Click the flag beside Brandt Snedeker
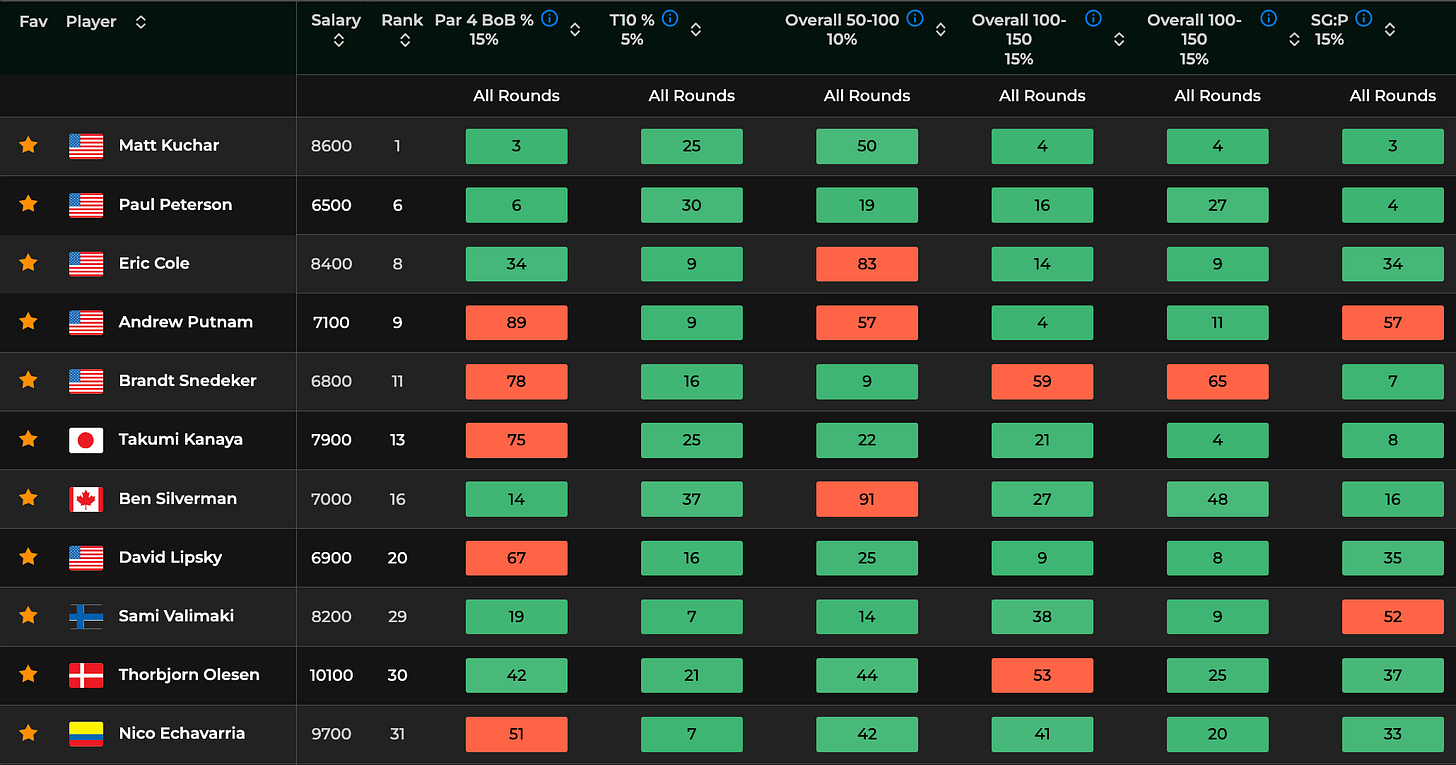The height and width of the screenshot is (765, 1456). point(86,381)
